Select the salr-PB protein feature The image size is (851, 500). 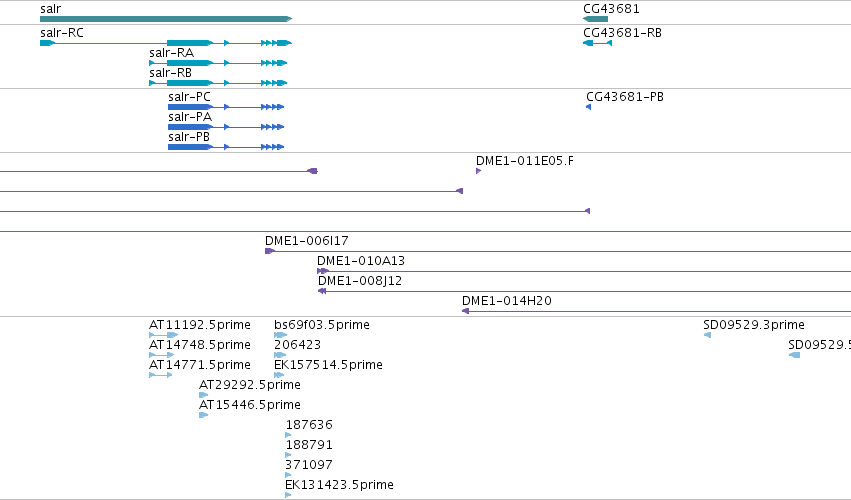pyautogui.click(x=226, y=147)
